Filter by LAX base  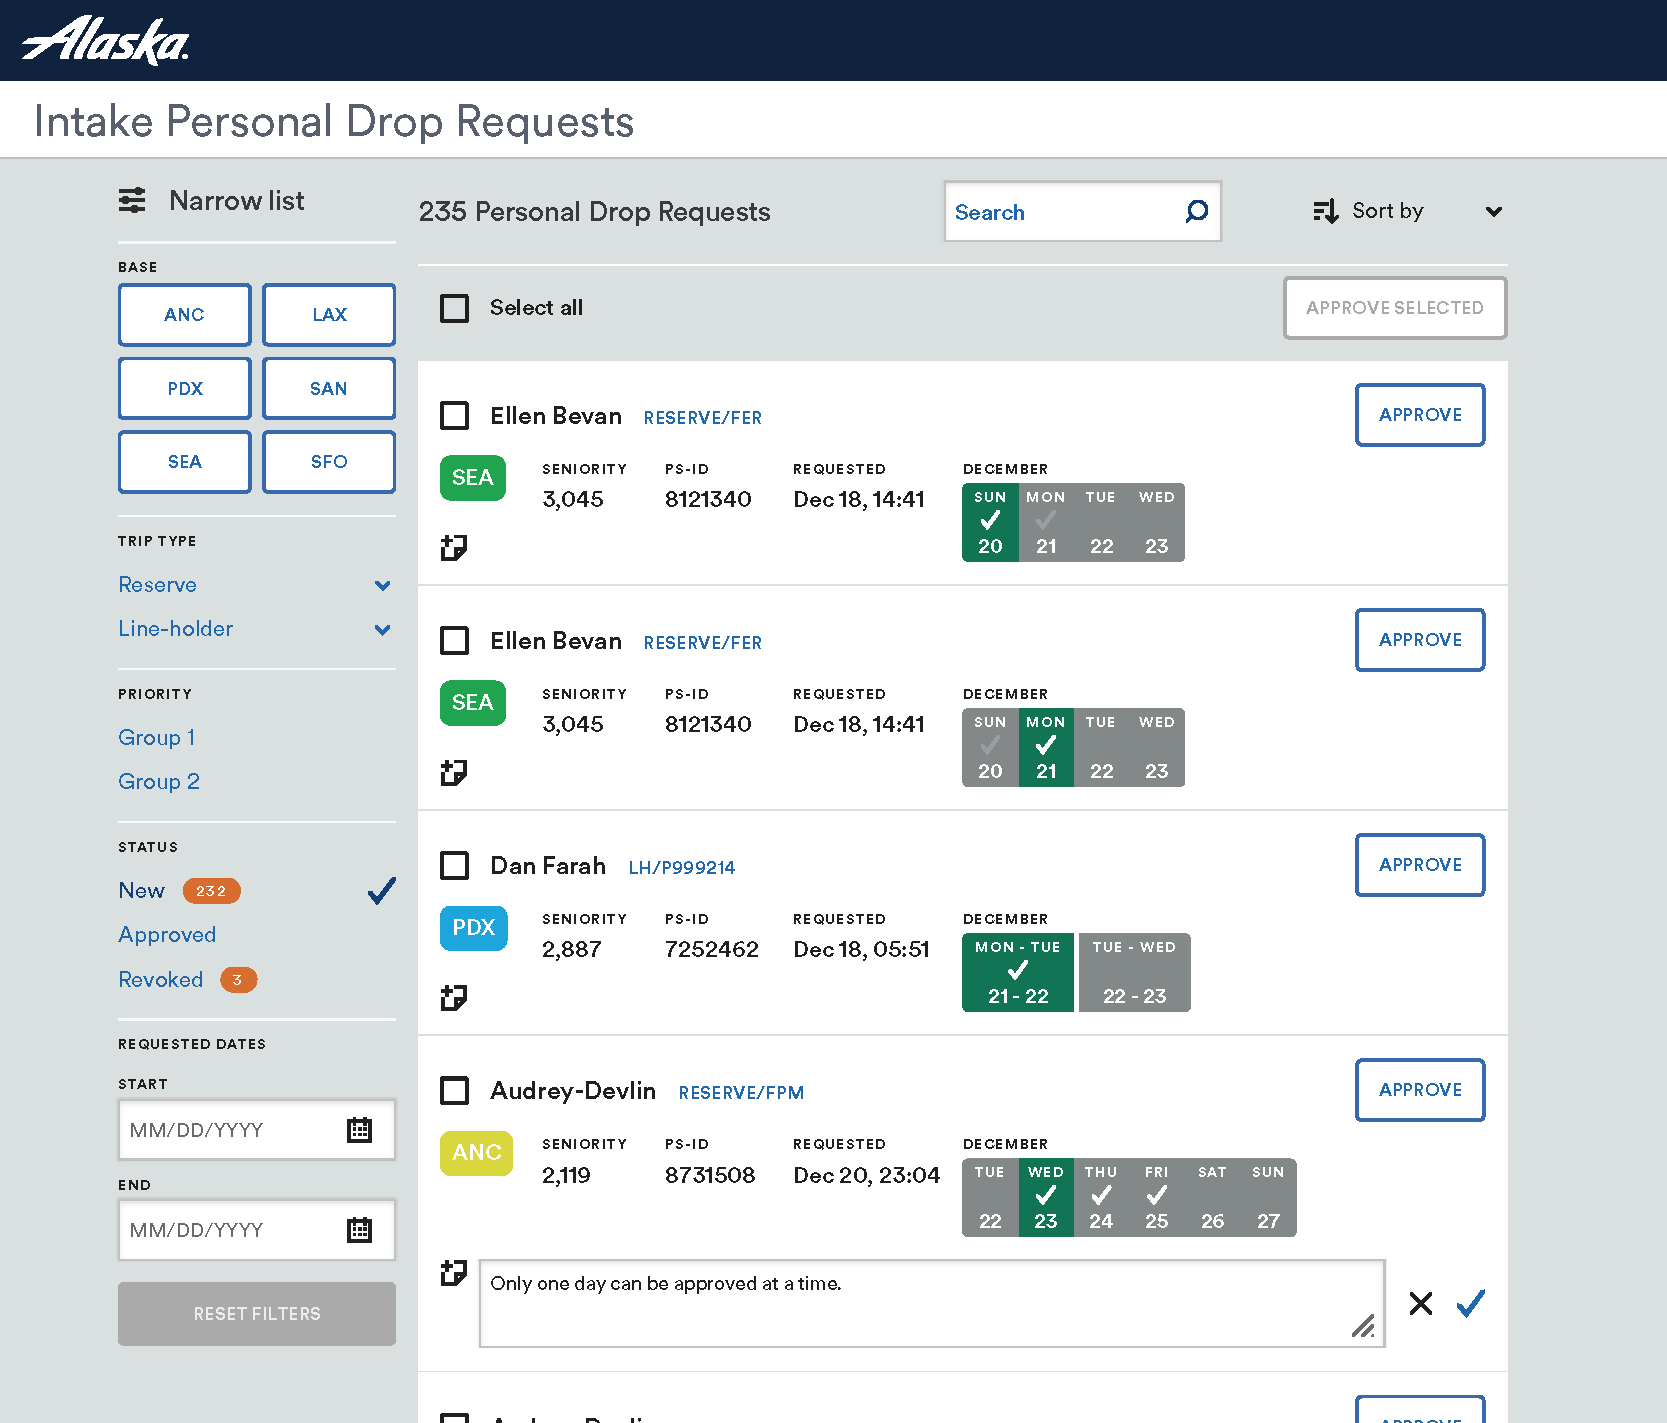(329, 315)
